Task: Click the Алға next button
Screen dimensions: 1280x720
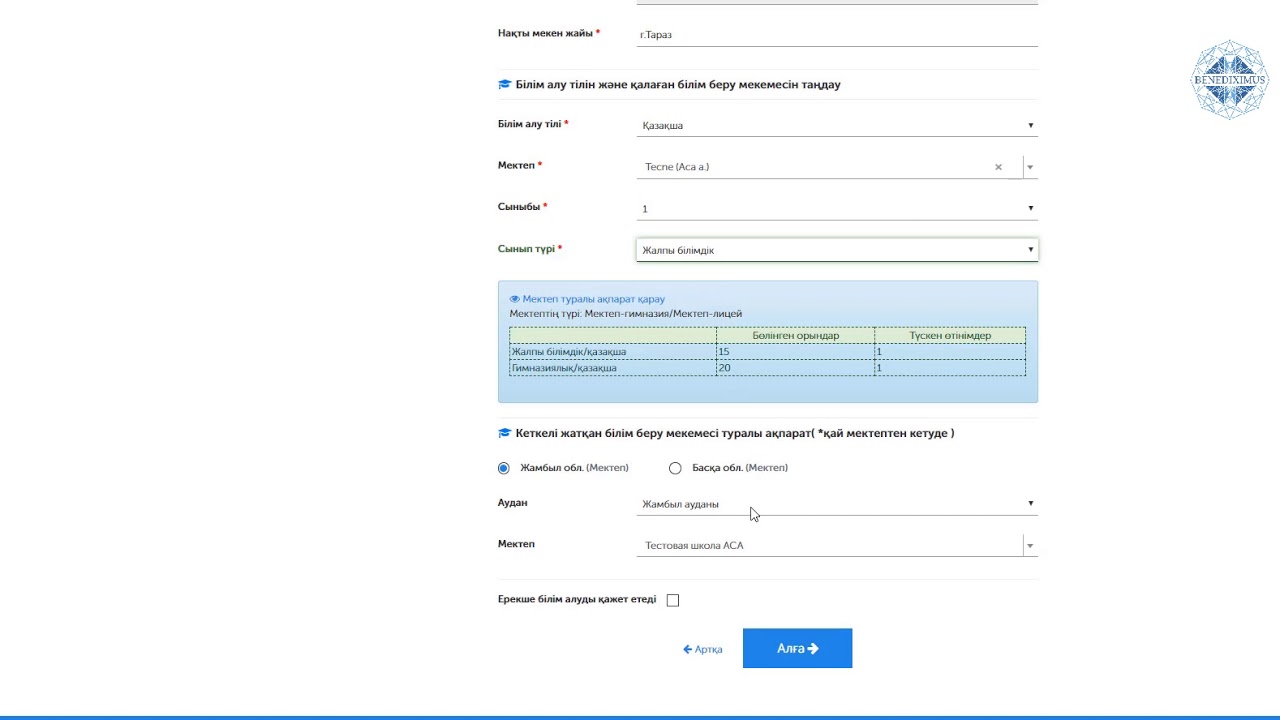Action: (797, 648)
